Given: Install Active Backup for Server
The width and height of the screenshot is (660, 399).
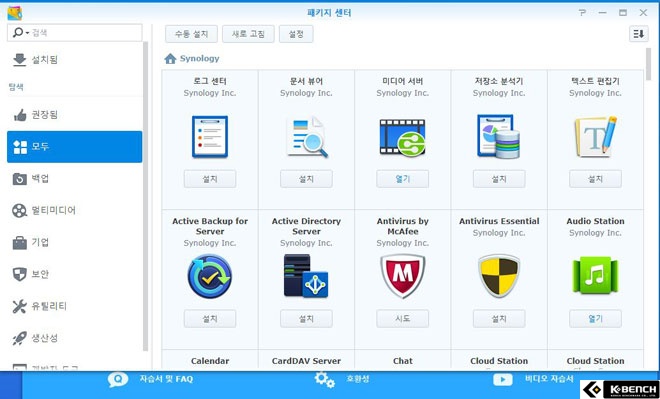Looking at the screenshot, I should pos(210,319).
